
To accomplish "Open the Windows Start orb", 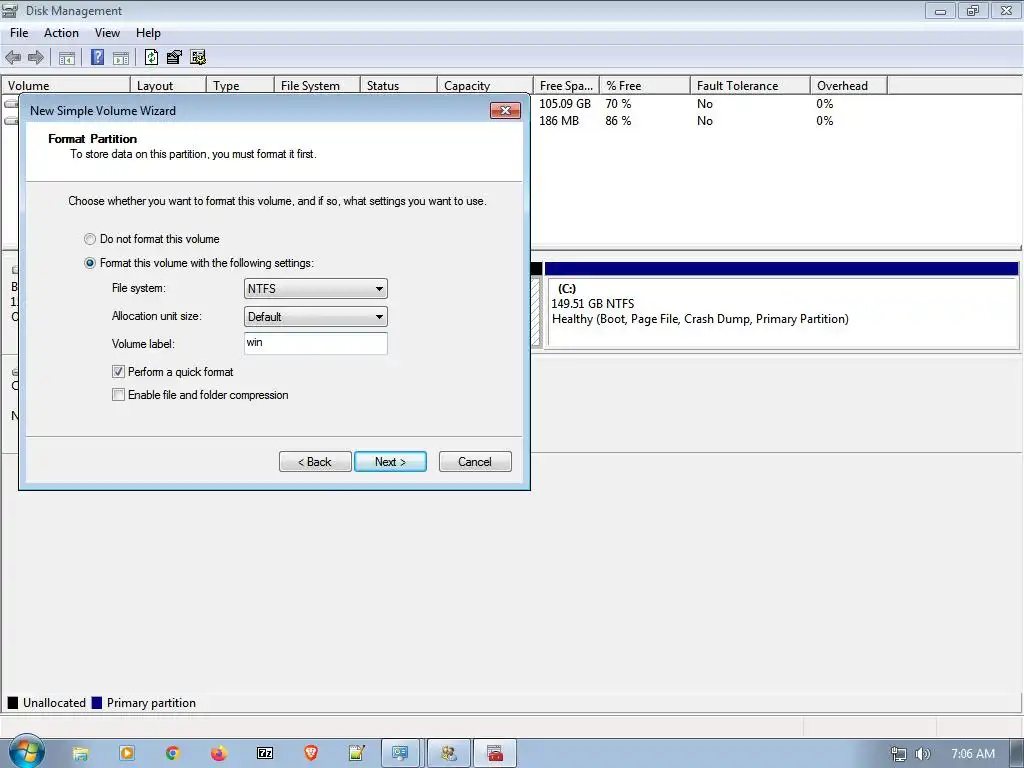I will click(26, 752).
